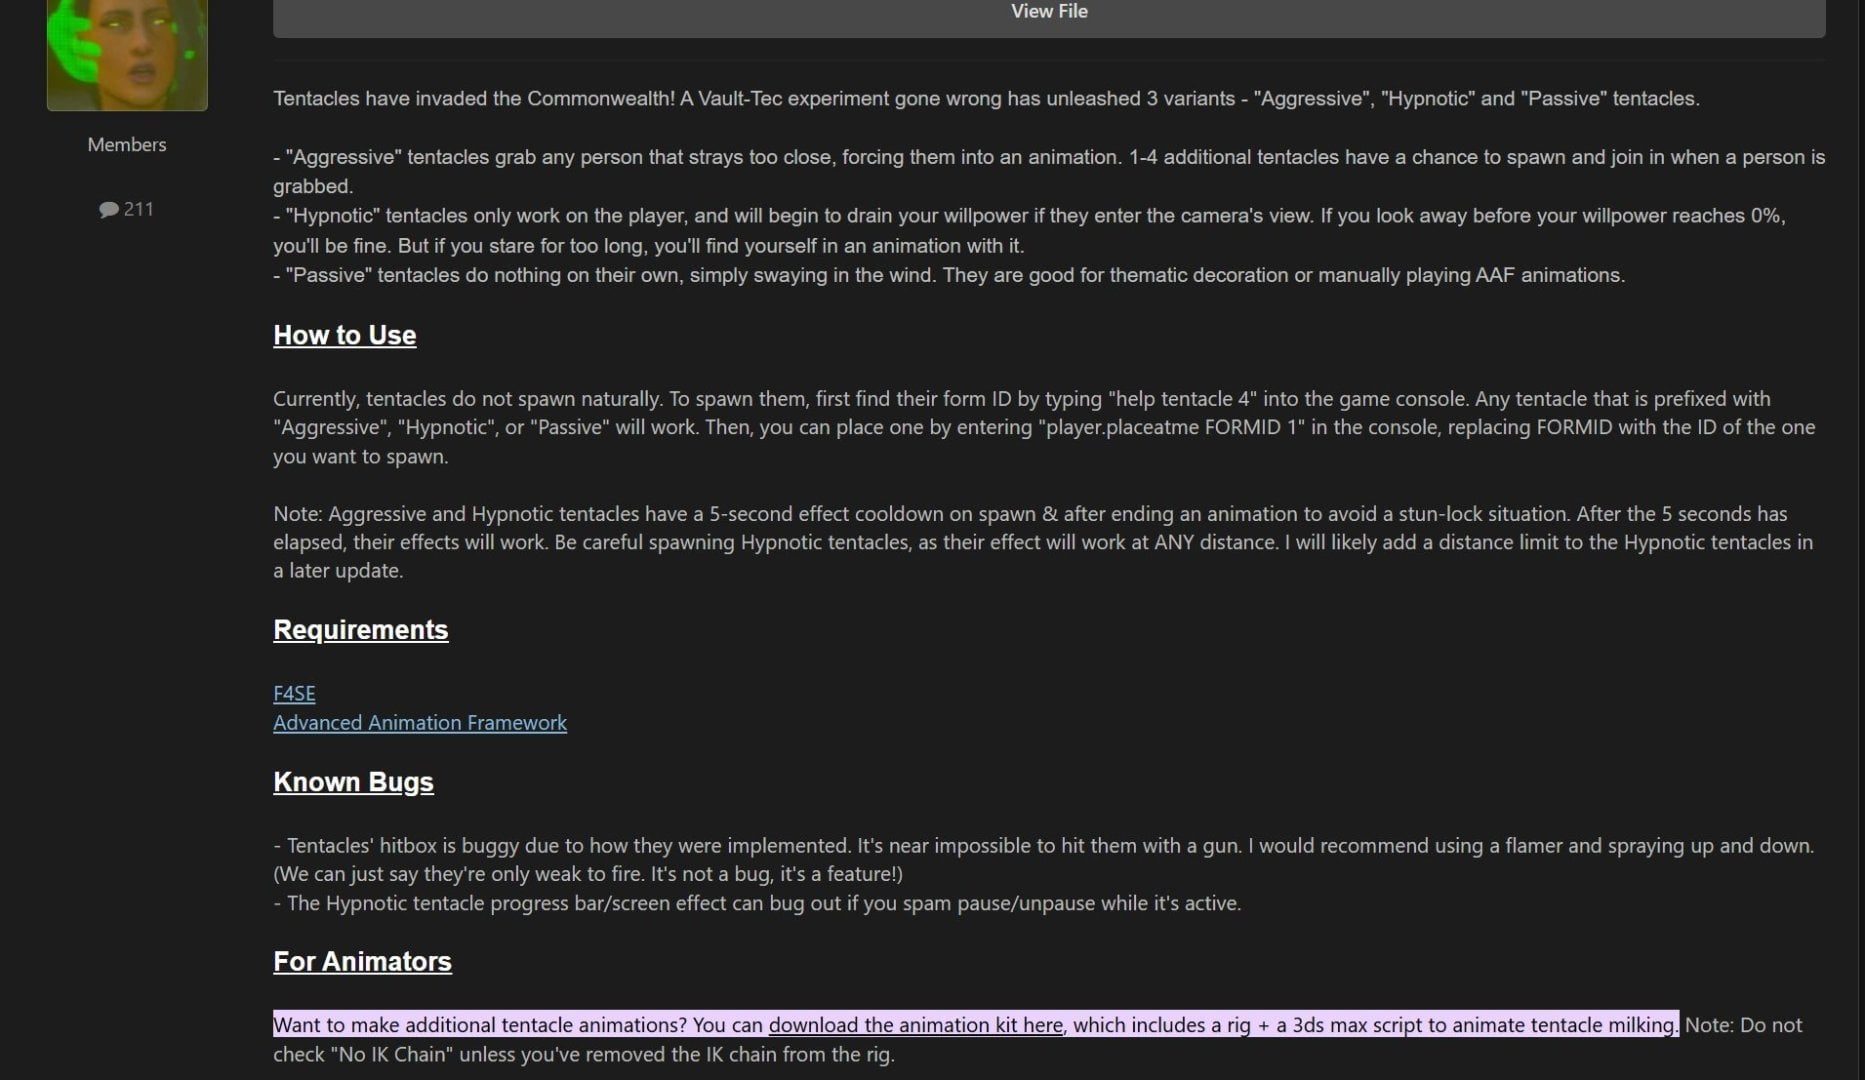Click the 'Known Bugs' heading
Screen dimensions: 1865x1080
tap(353, 781)
